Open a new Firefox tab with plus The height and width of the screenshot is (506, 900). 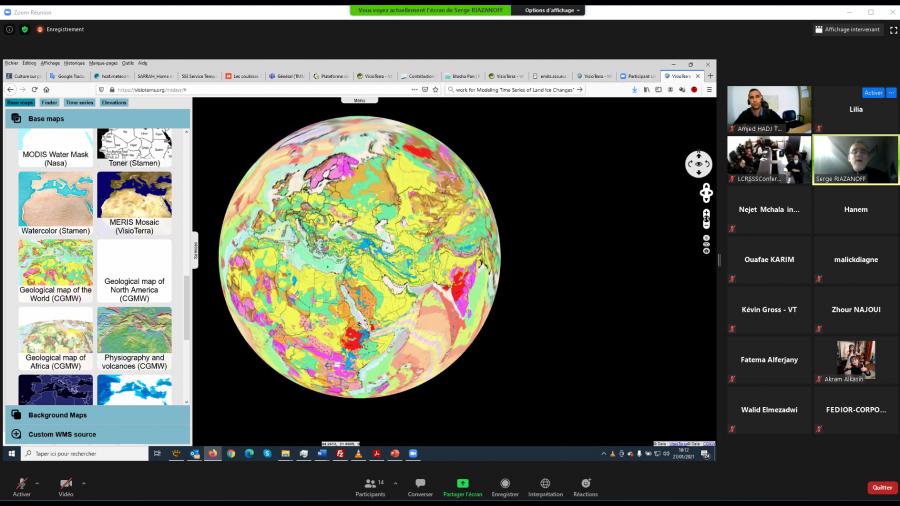[x=710, y=76]
